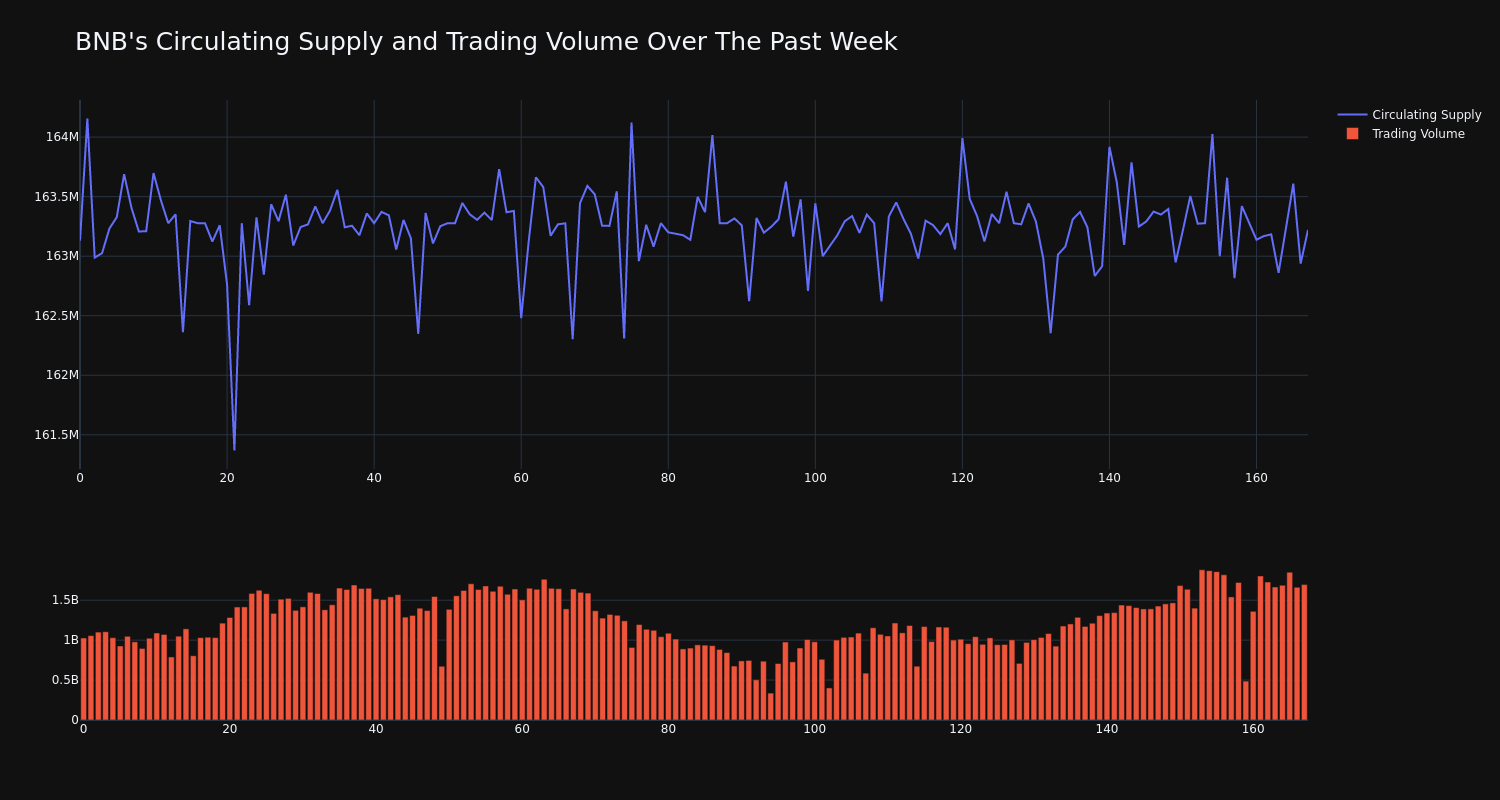Click the lowest supply dip near x=21
The image size is (1500, 800).
pyautogui.click(x=234, y=449)
